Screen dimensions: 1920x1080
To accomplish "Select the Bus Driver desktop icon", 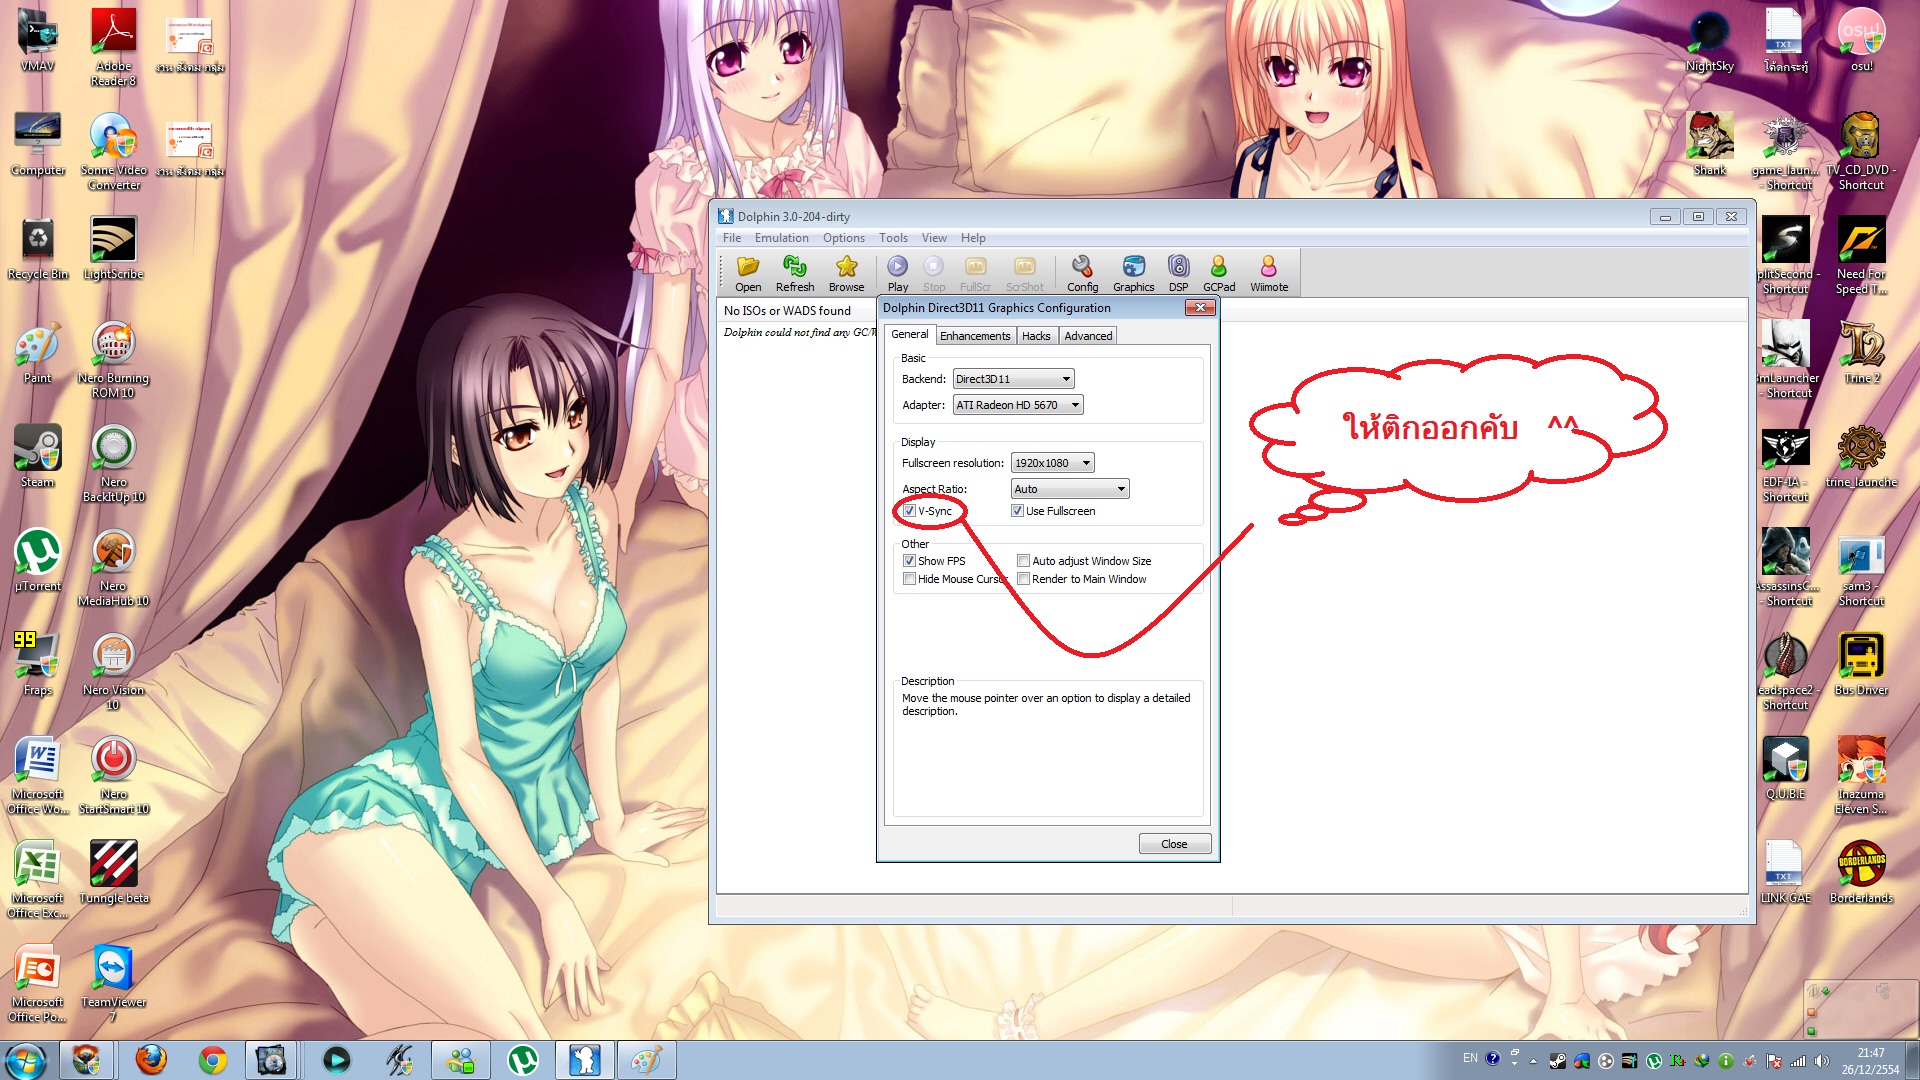I will [1861, 664].
